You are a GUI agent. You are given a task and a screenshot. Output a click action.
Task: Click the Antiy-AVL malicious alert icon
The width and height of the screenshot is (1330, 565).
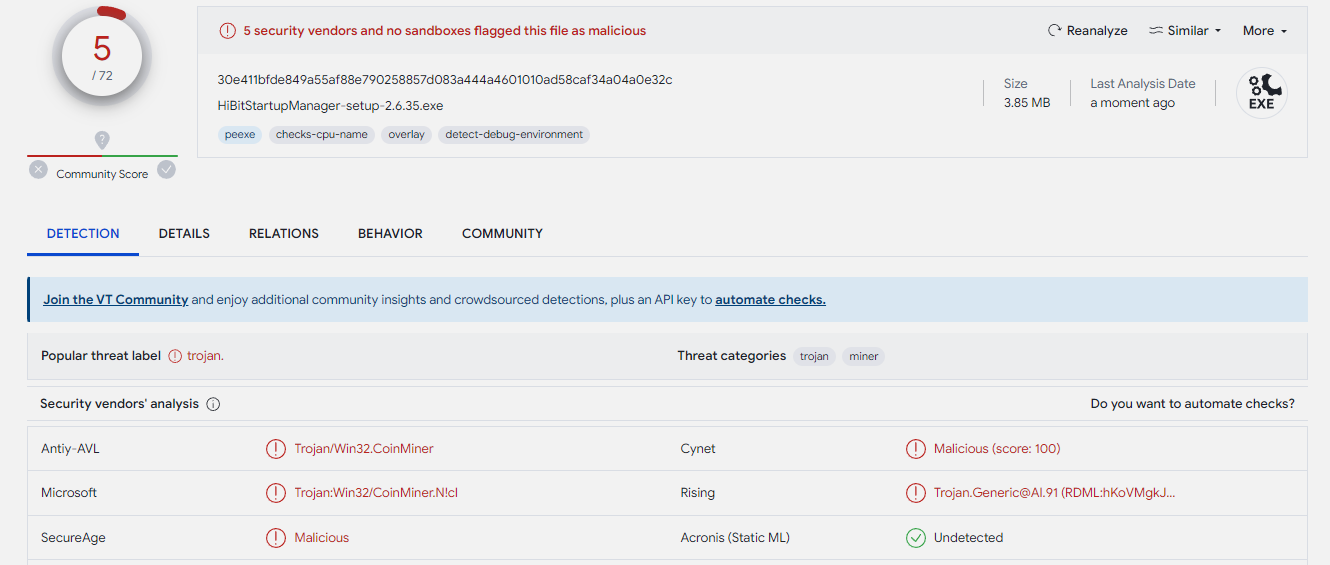(275, 449)
